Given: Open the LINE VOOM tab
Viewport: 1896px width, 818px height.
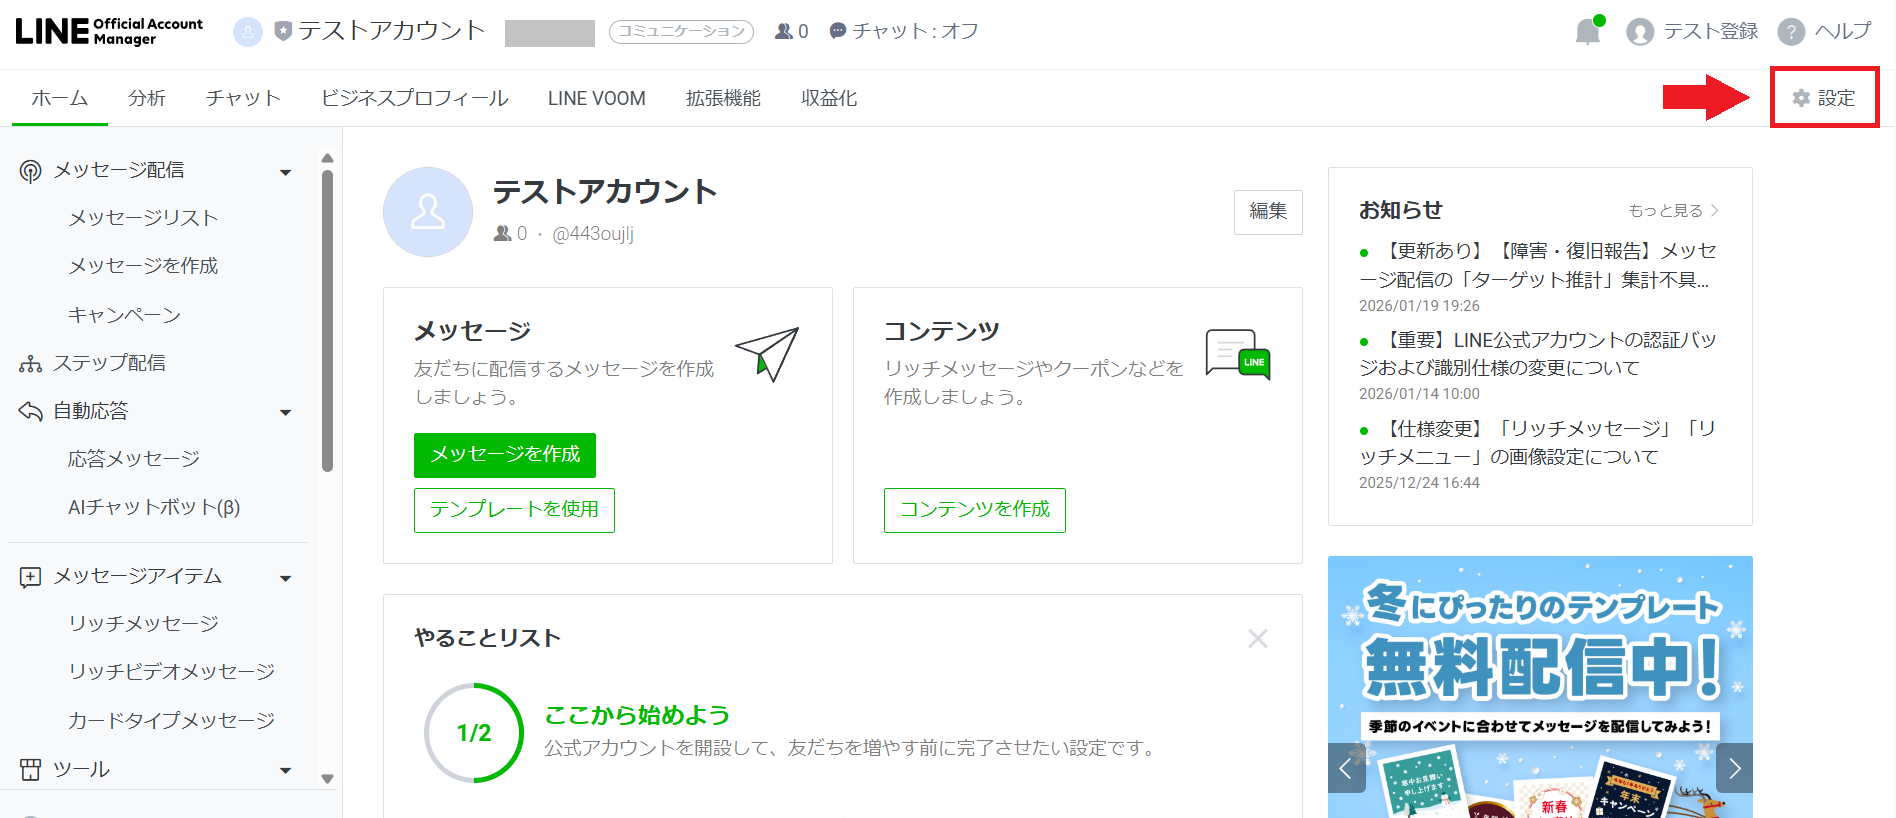Looking at the screenshot, I should (x=596, y=98).
